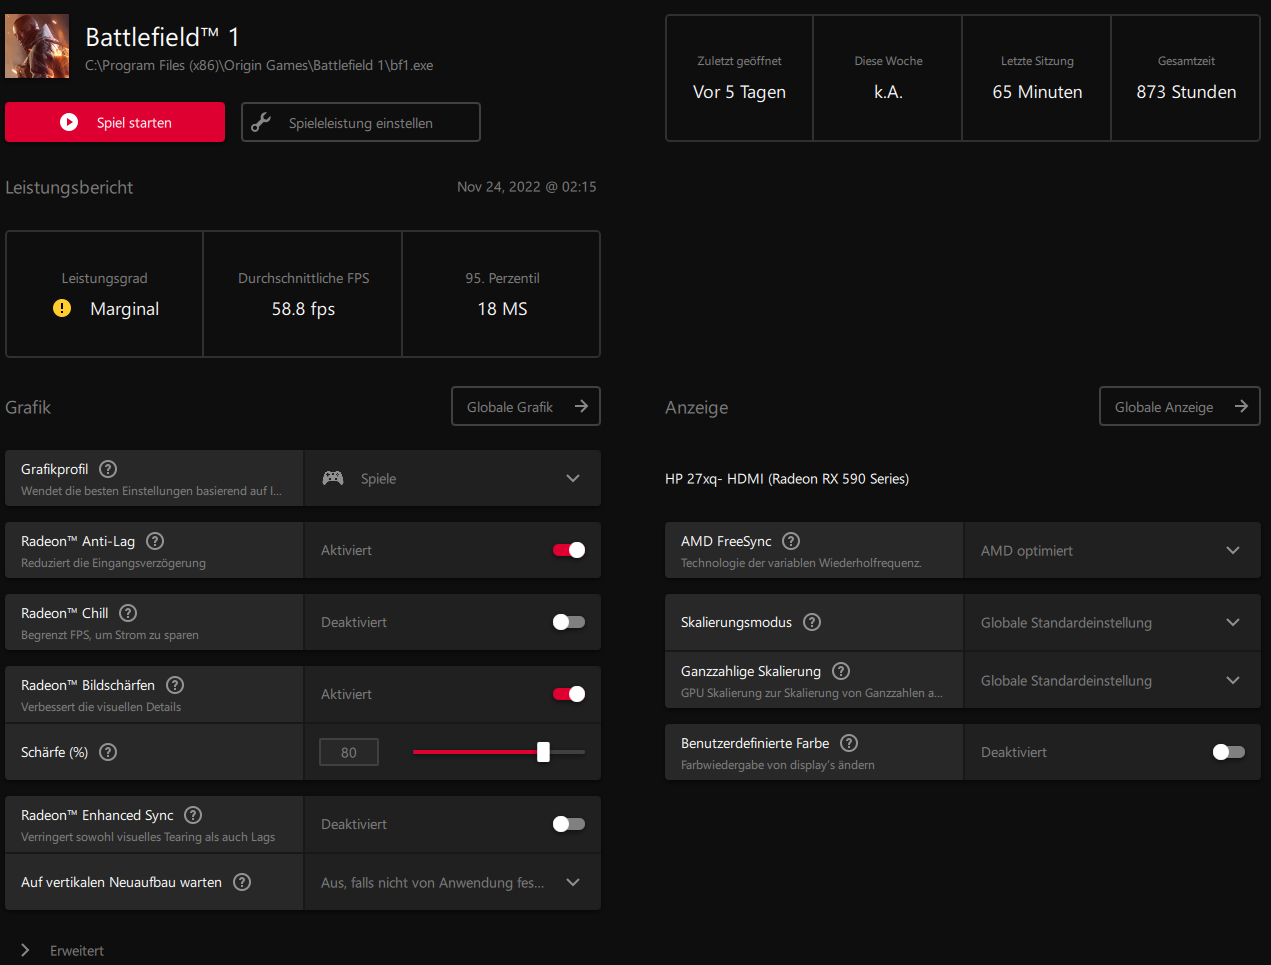Screen dimensions: 1271x965
Task: Open help icon next to AMD FreeSync
Action: (791, 541)
